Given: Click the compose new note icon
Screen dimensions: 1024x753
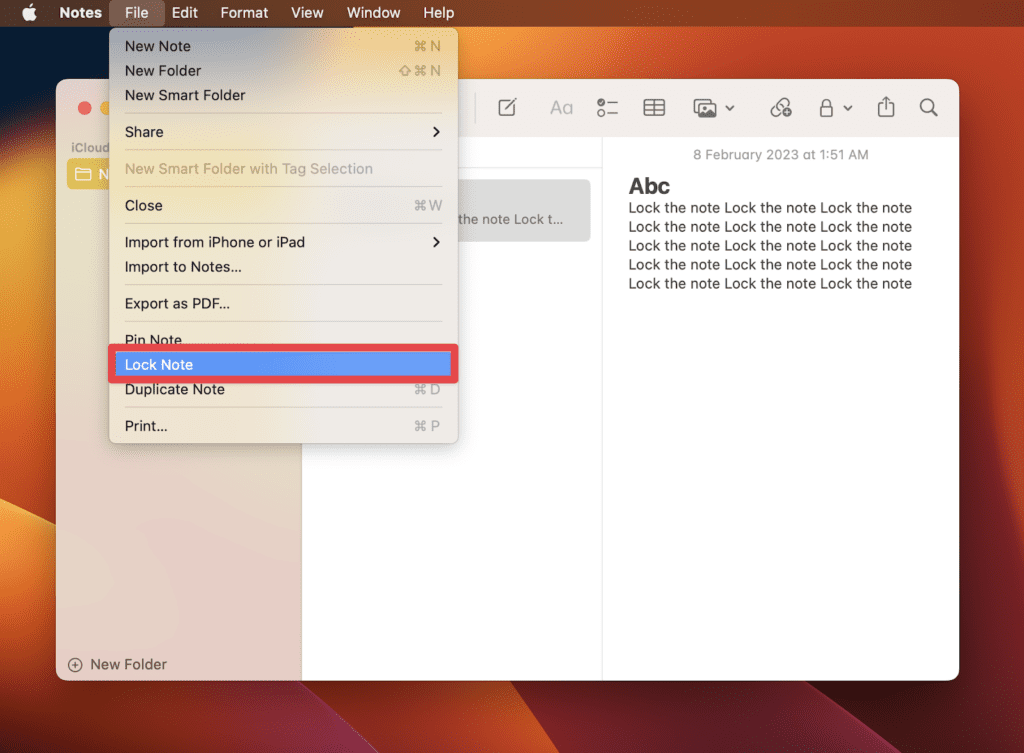Looking at the screenshot, I should pyautogui.click(x=507, y=108).
